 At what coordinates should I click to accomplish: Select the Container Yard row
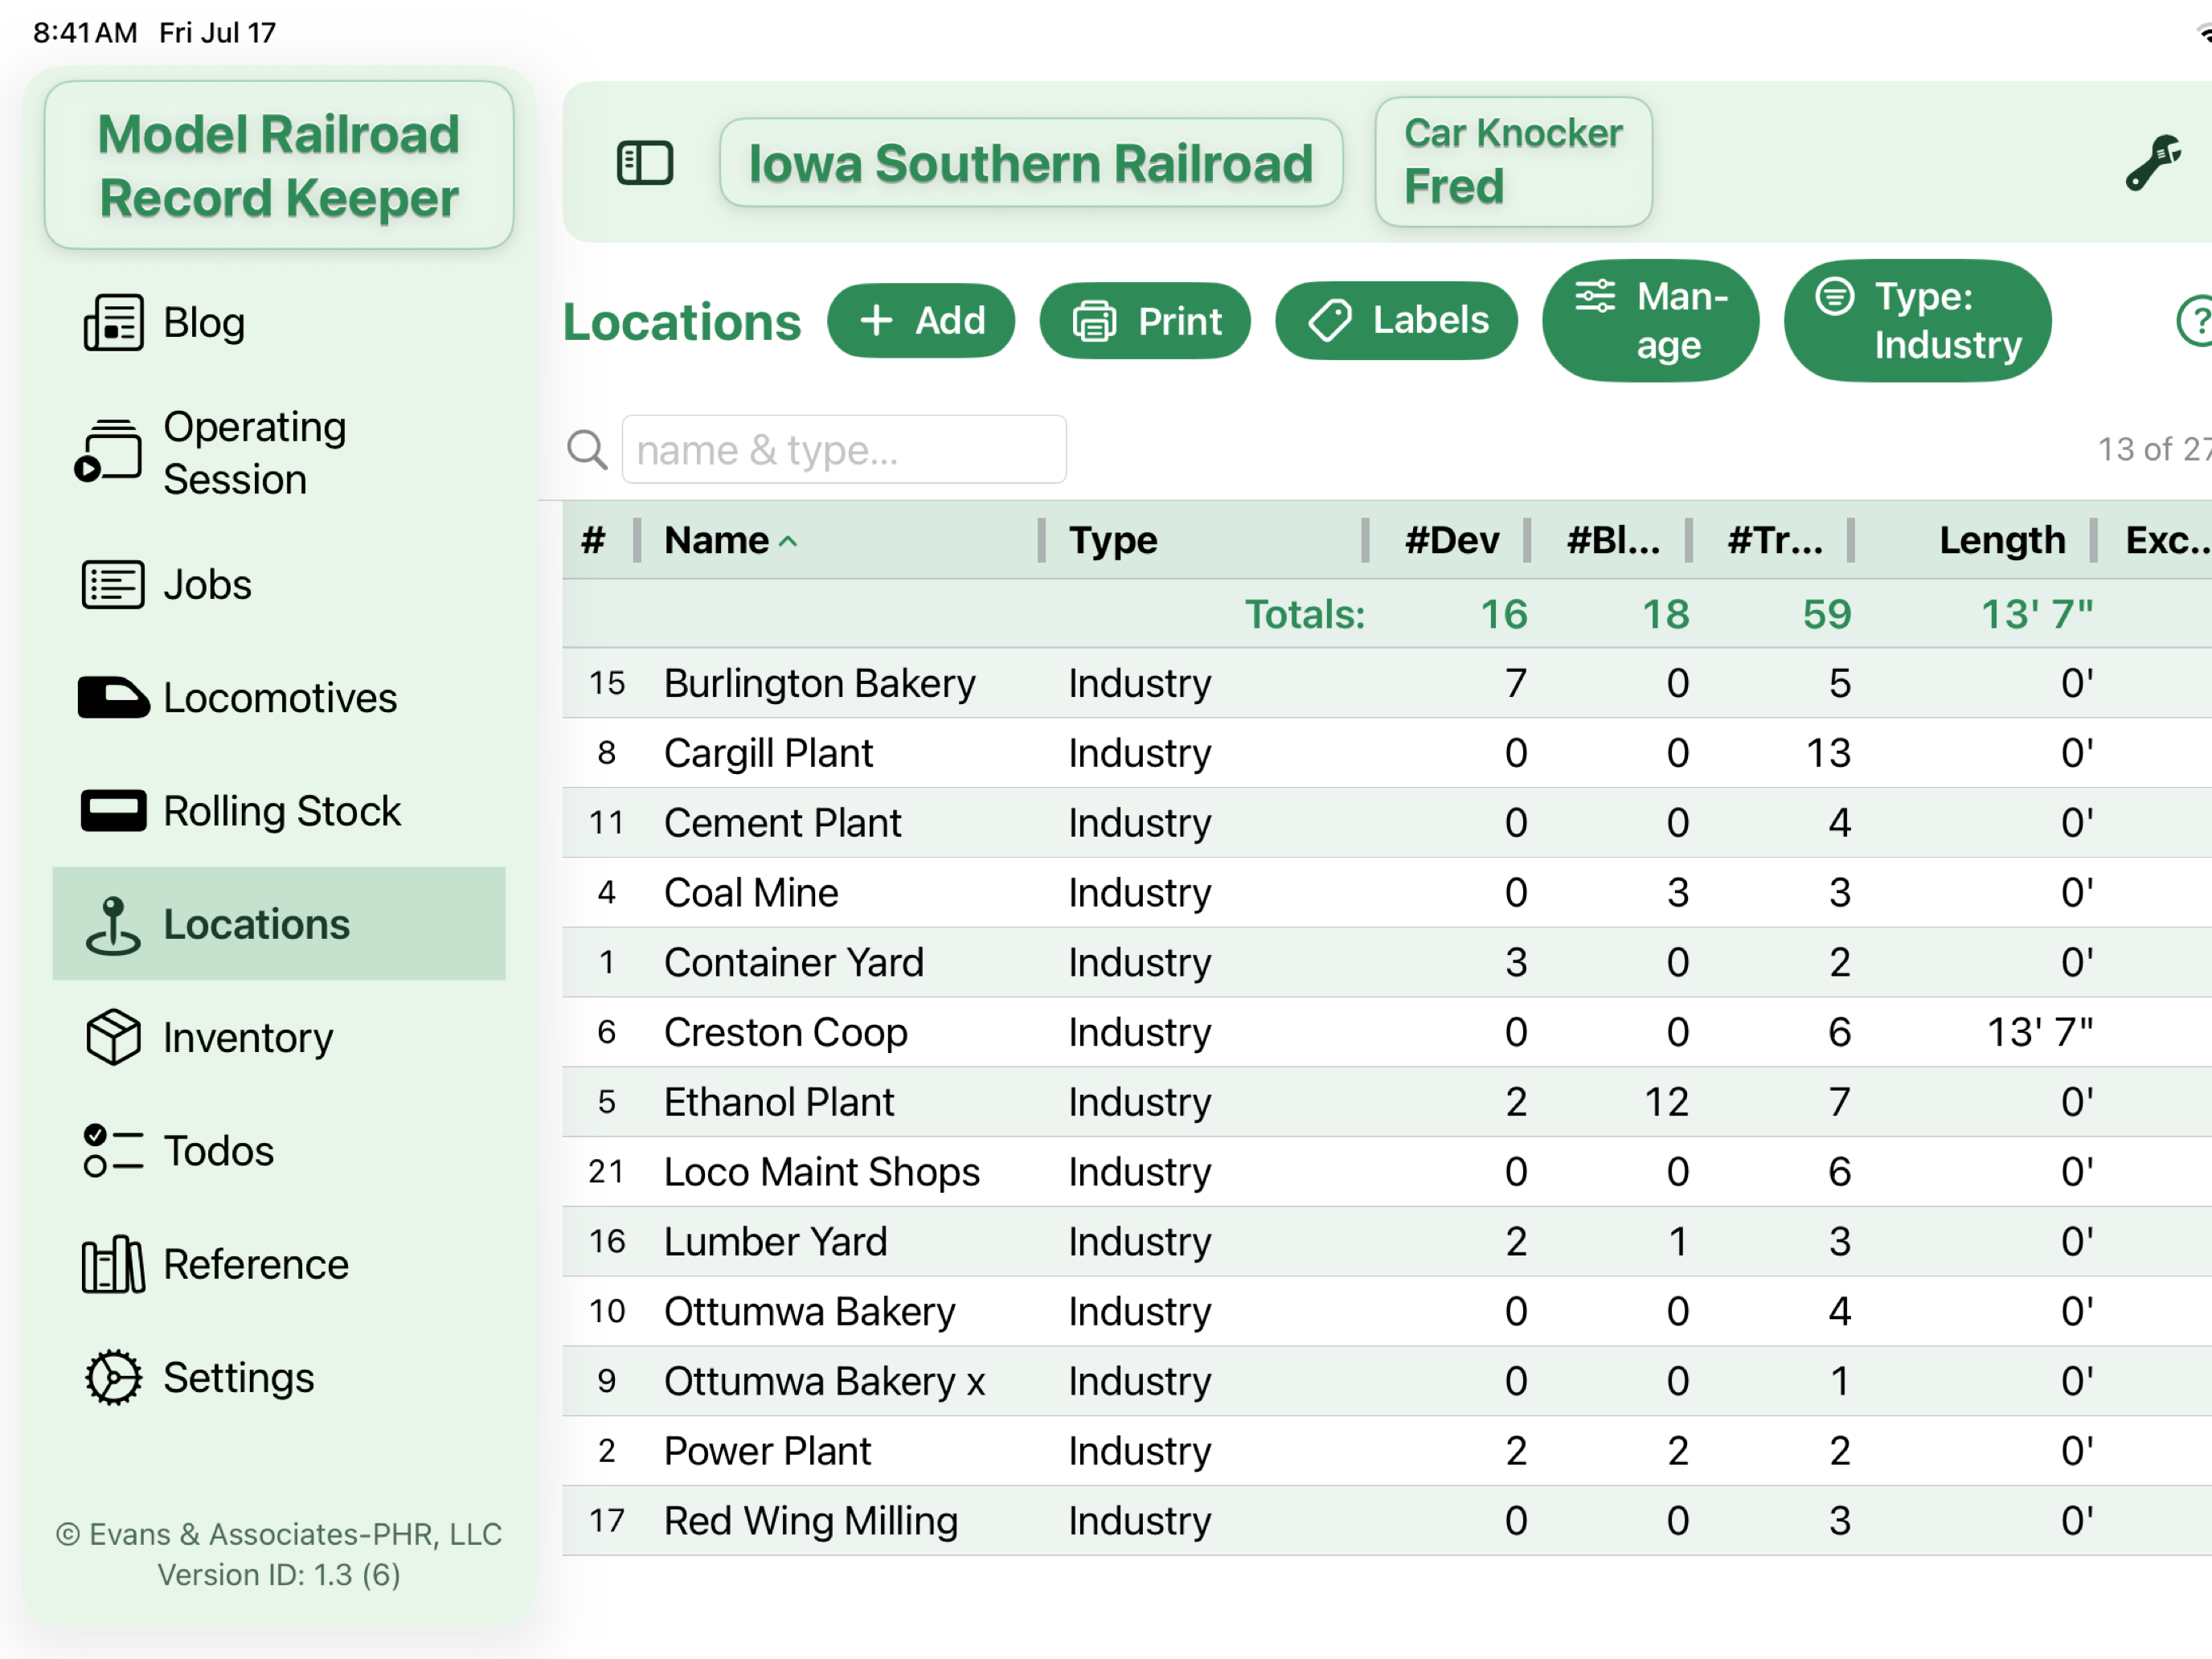(1387, 963)
